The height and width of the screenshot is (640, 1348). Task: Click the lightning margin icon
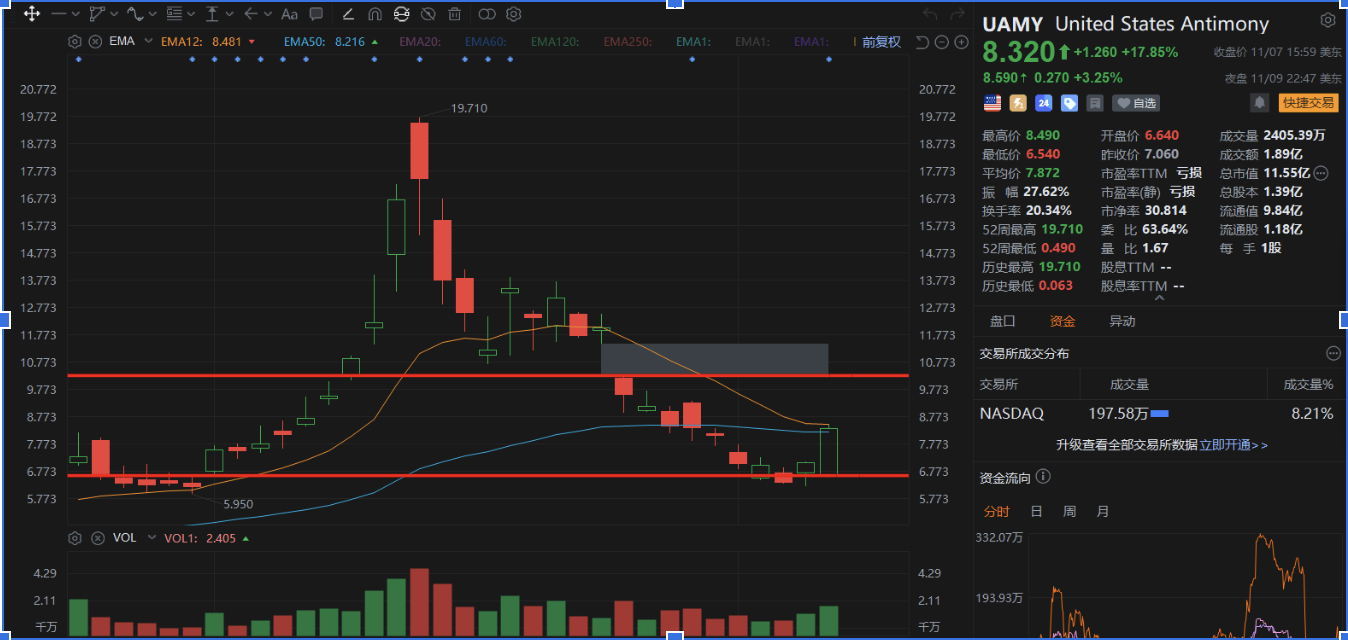pyautogui.click(x=1018, y=102)
